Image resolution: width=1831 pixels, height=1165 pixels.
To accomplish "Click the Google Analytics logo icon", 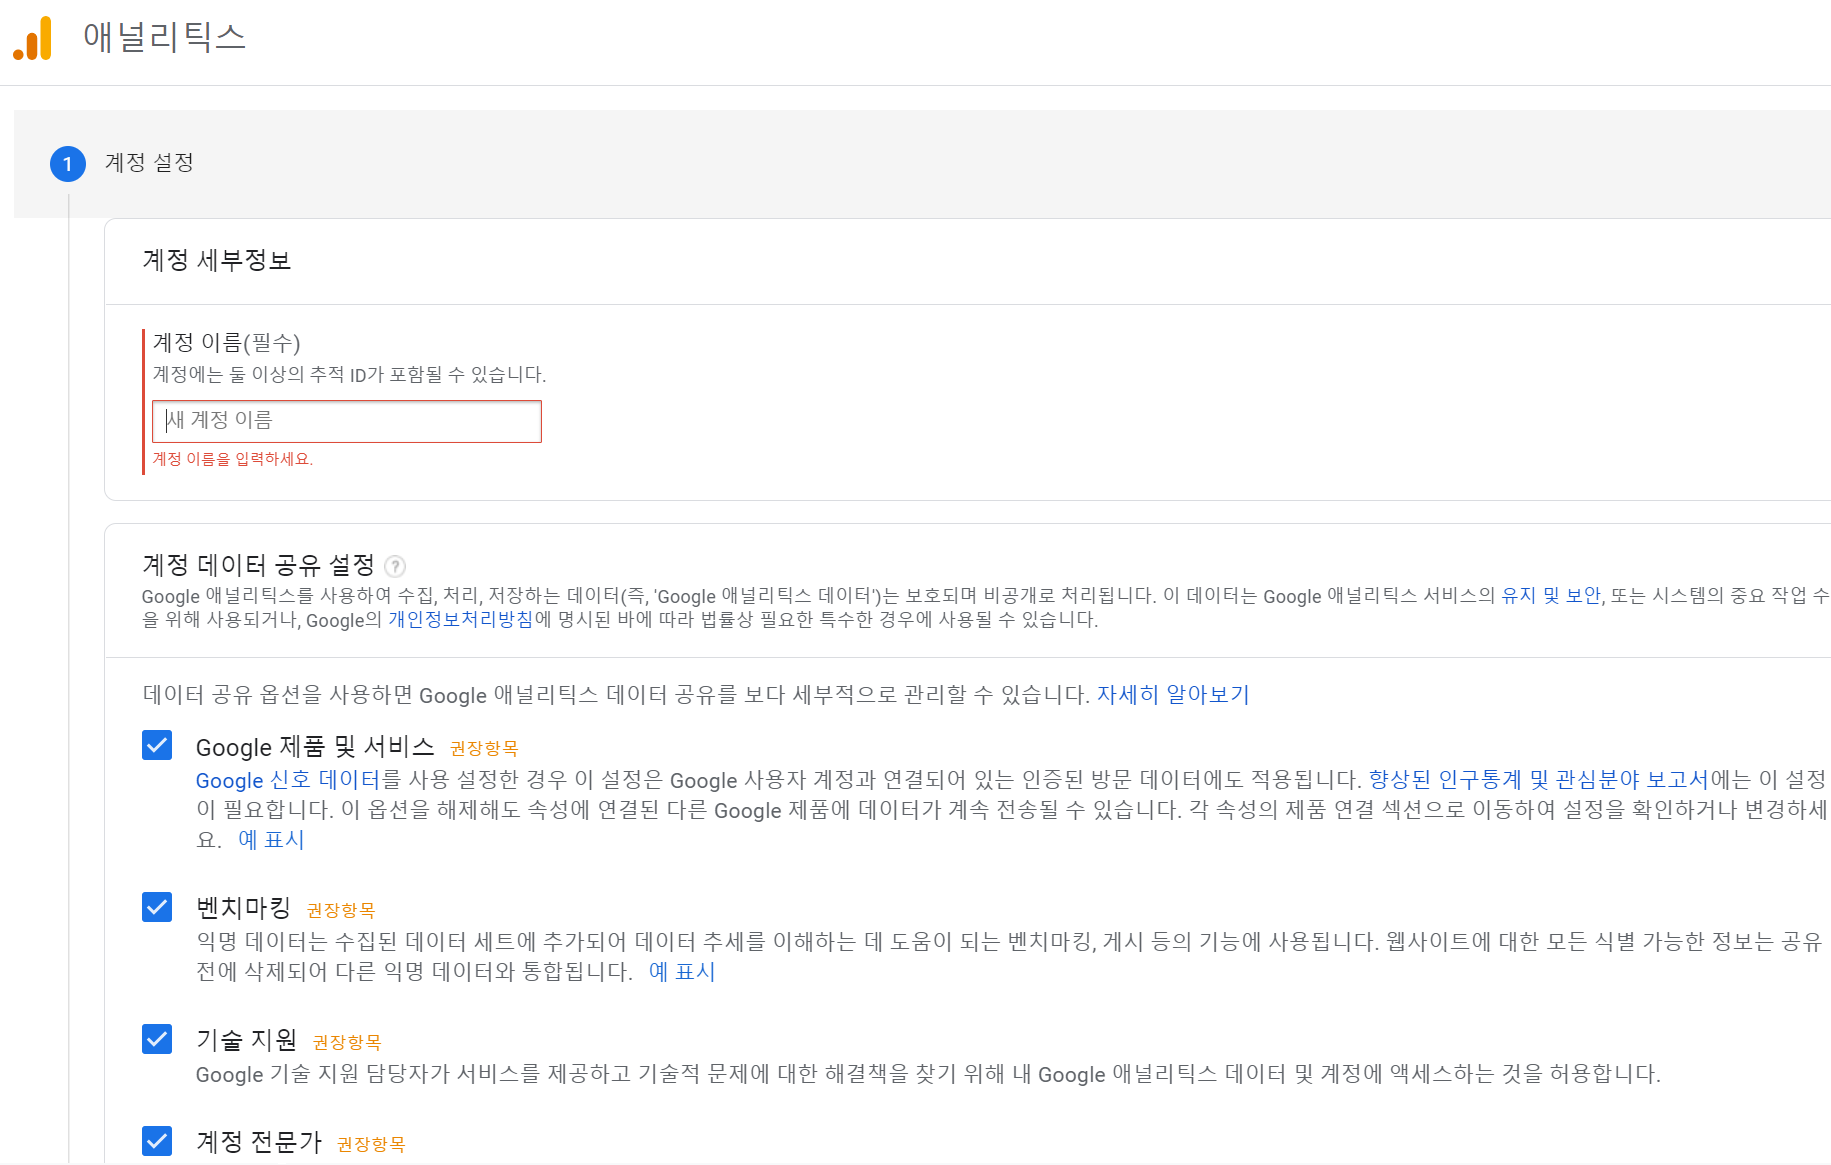I will click(x=32, y=39).
